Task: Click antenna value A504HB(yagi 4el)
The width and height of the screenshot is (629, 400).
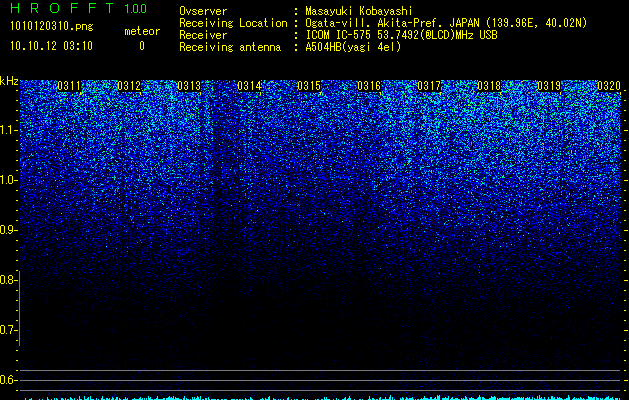Action: tap(353, 47)
